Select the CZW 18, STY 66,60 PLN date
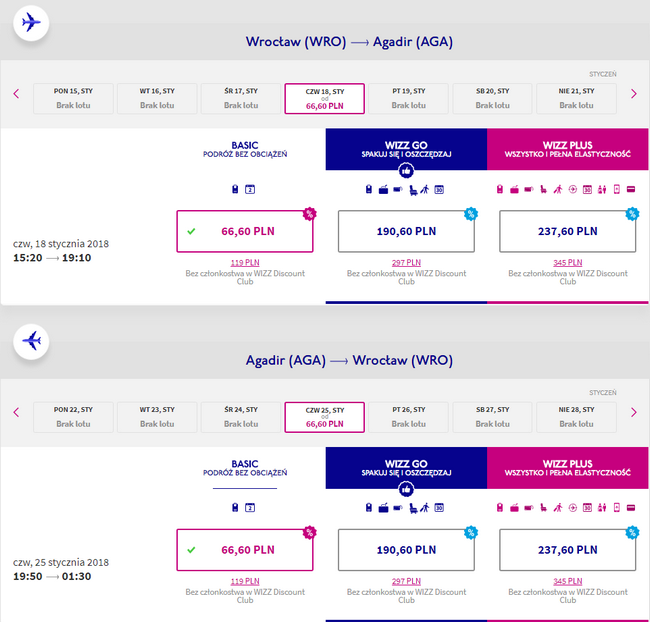 (325, 99)
